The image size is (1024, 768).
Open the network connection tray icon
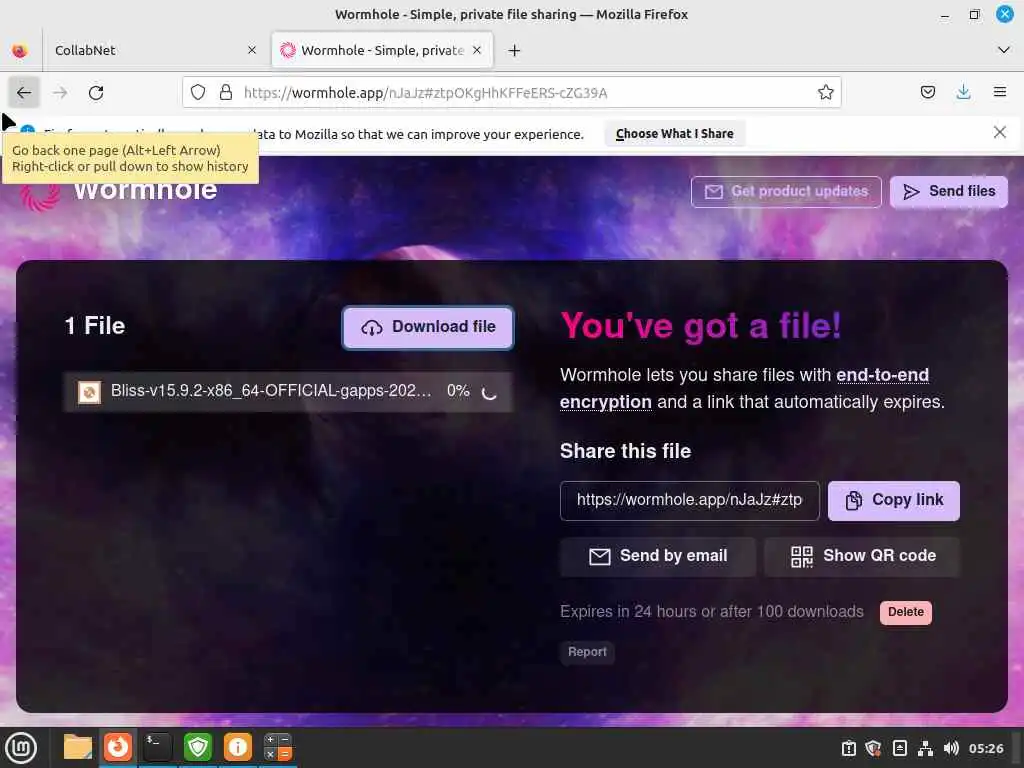925,748
